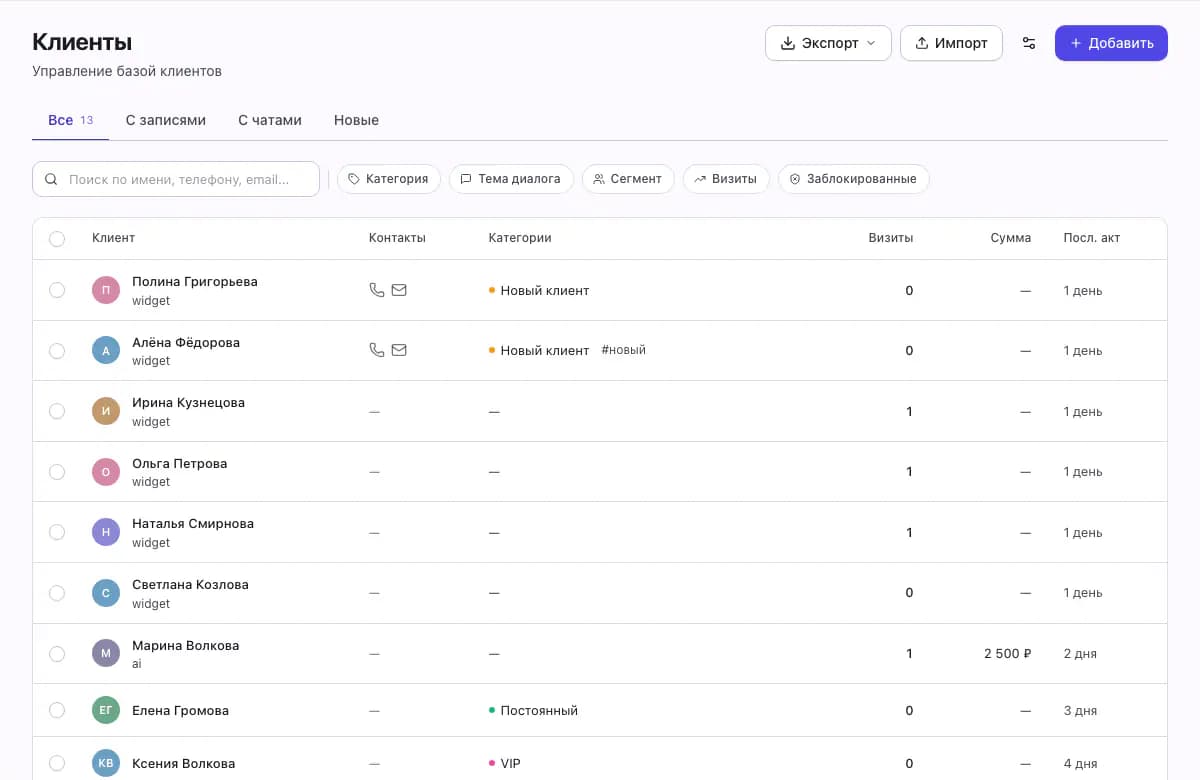
Task: Click the Сумма column header
Action: [1011, 238]
